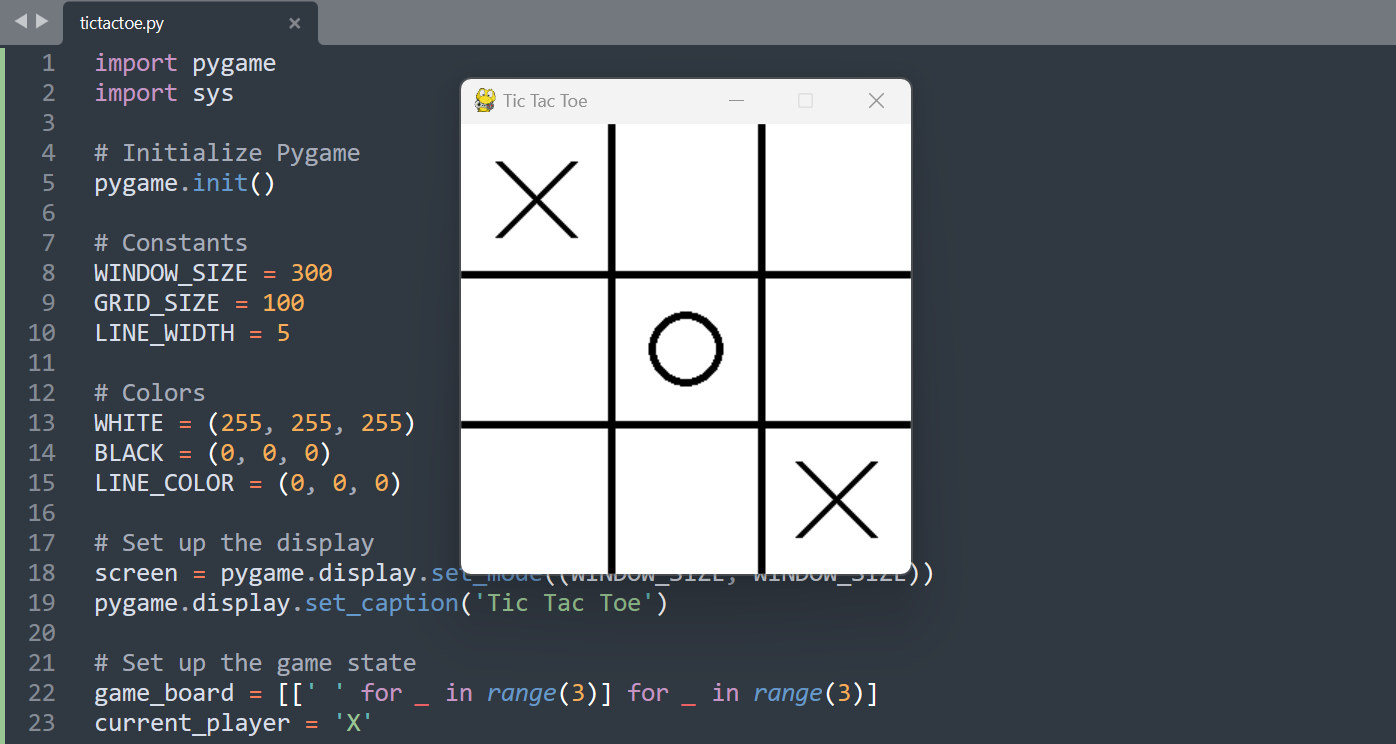Place a mark in the empty top-right cell
This screenshot has height=744, width=1396.
tap(838, 198)
